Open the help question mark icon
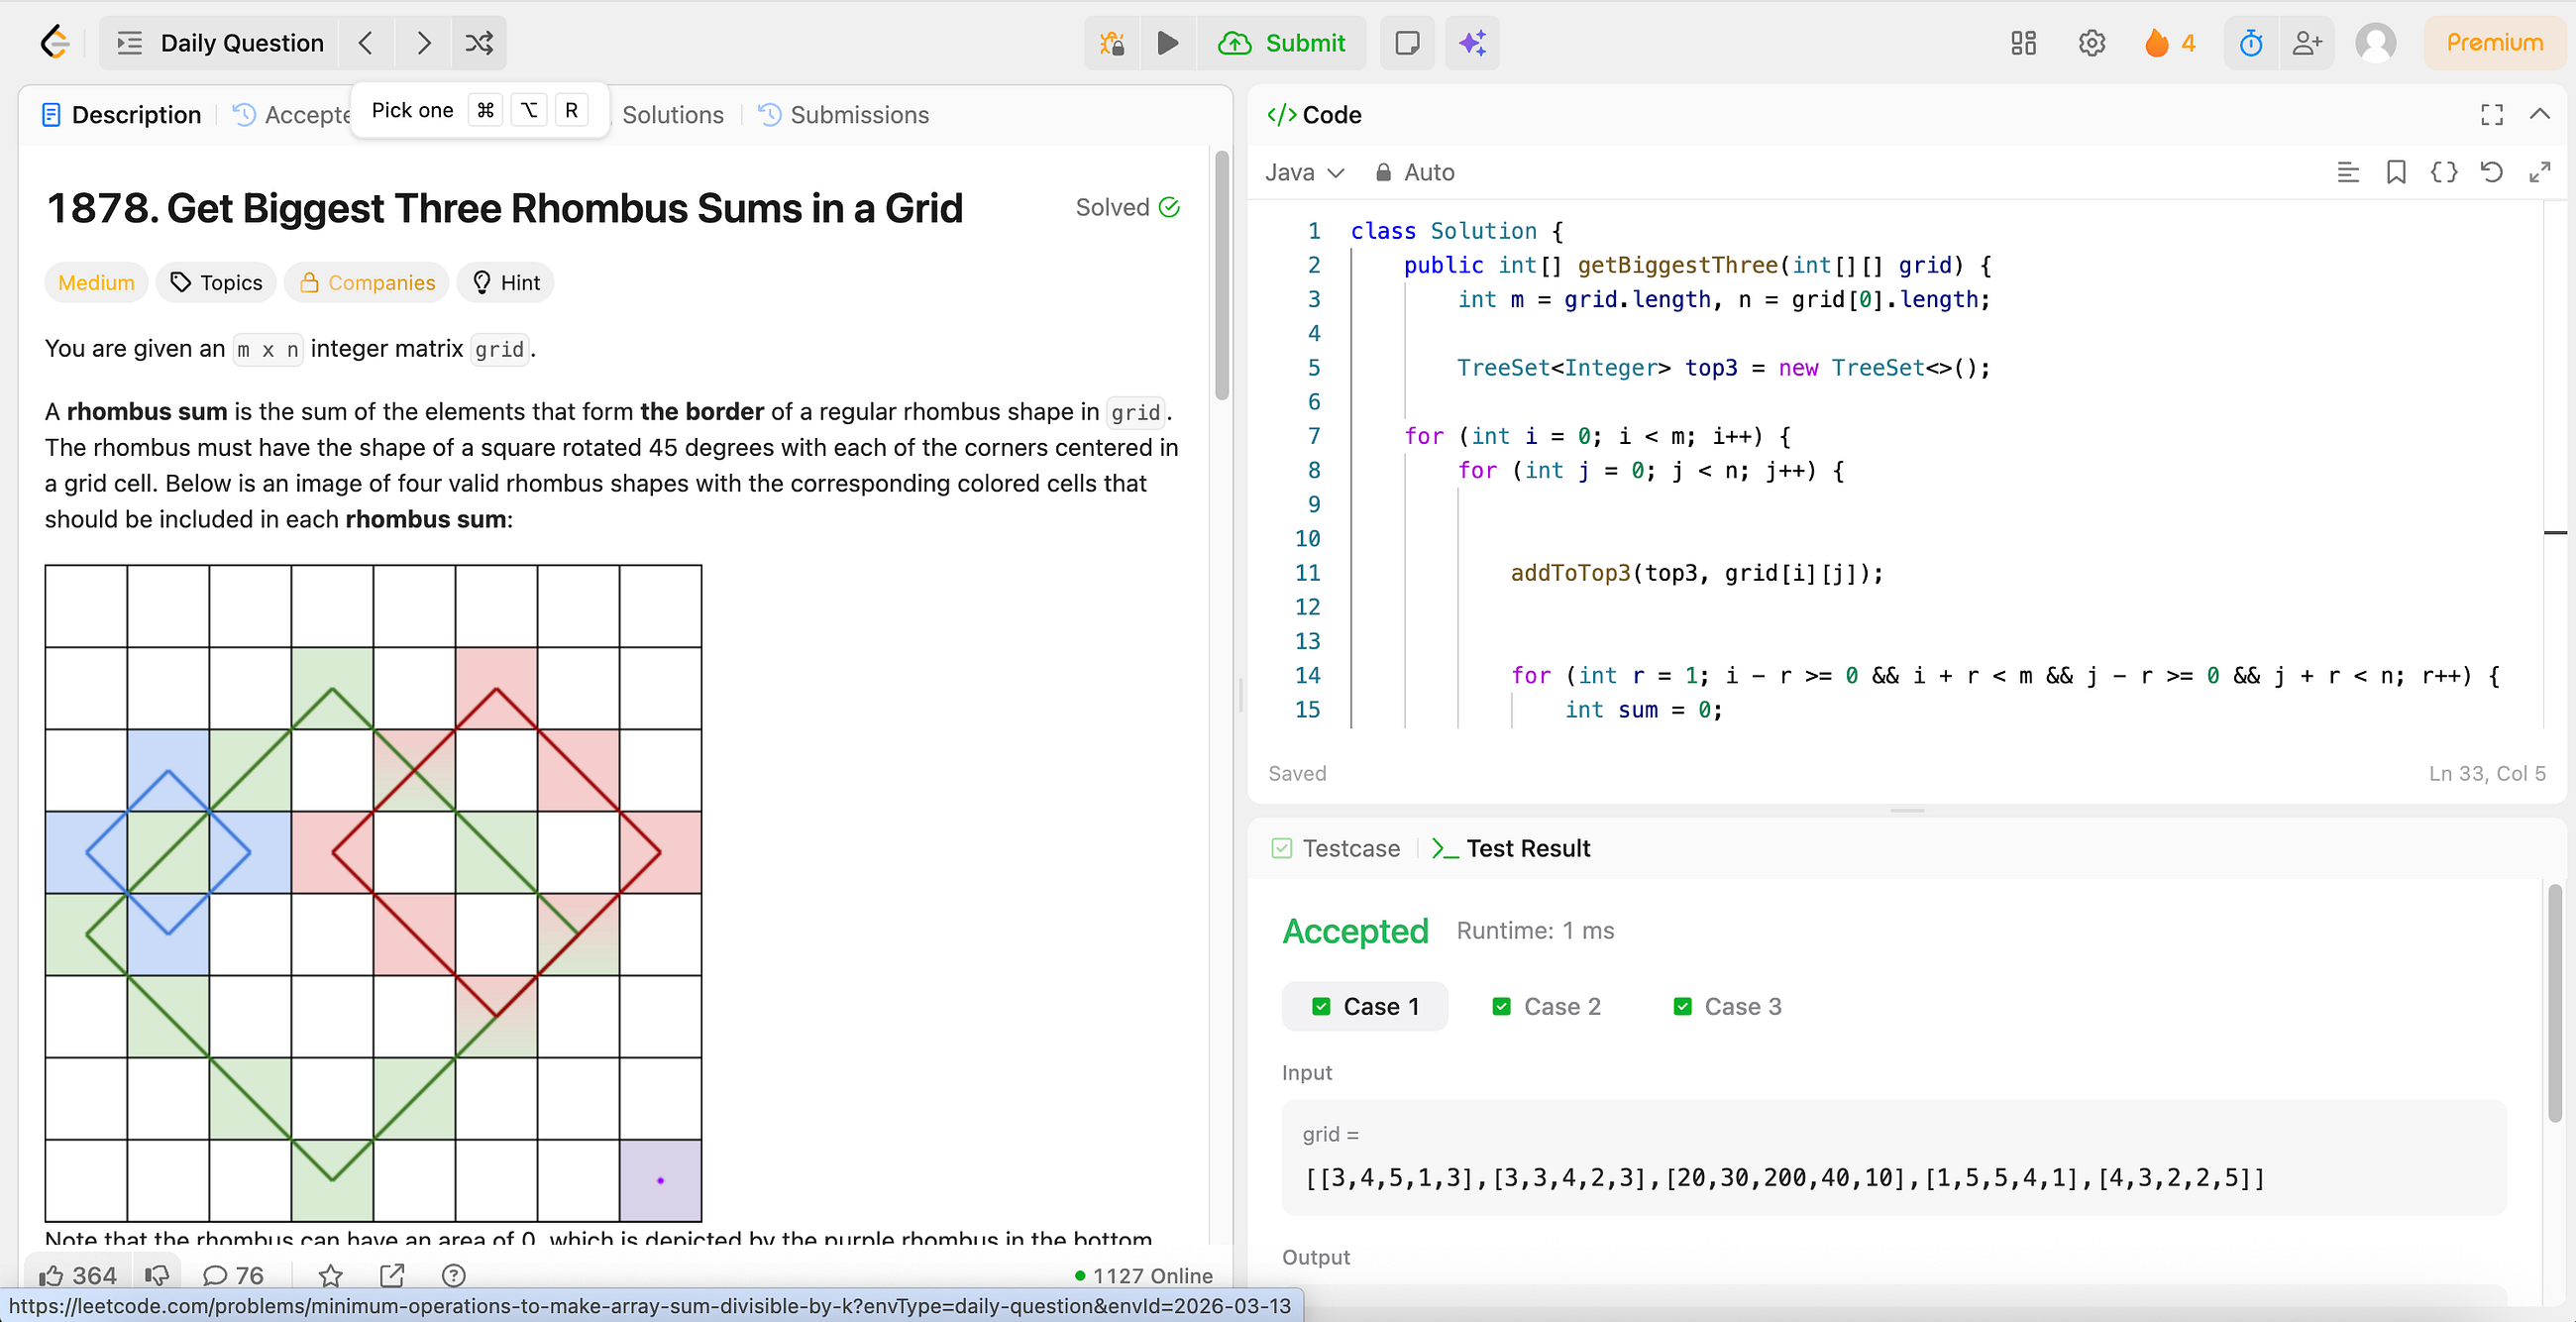This screenshot has width=2576, height=1322. click(x=453, y=1275)
